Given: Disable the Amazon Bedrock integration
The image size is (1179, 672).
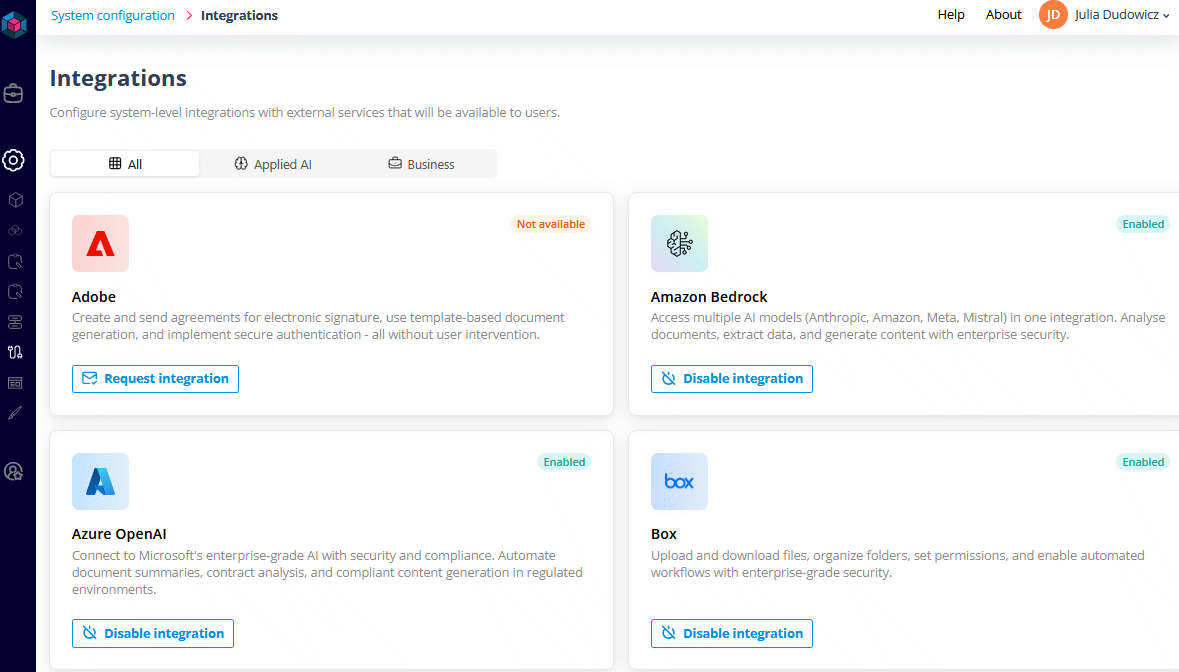Looking at the screenshot, I should coord(731,378).
